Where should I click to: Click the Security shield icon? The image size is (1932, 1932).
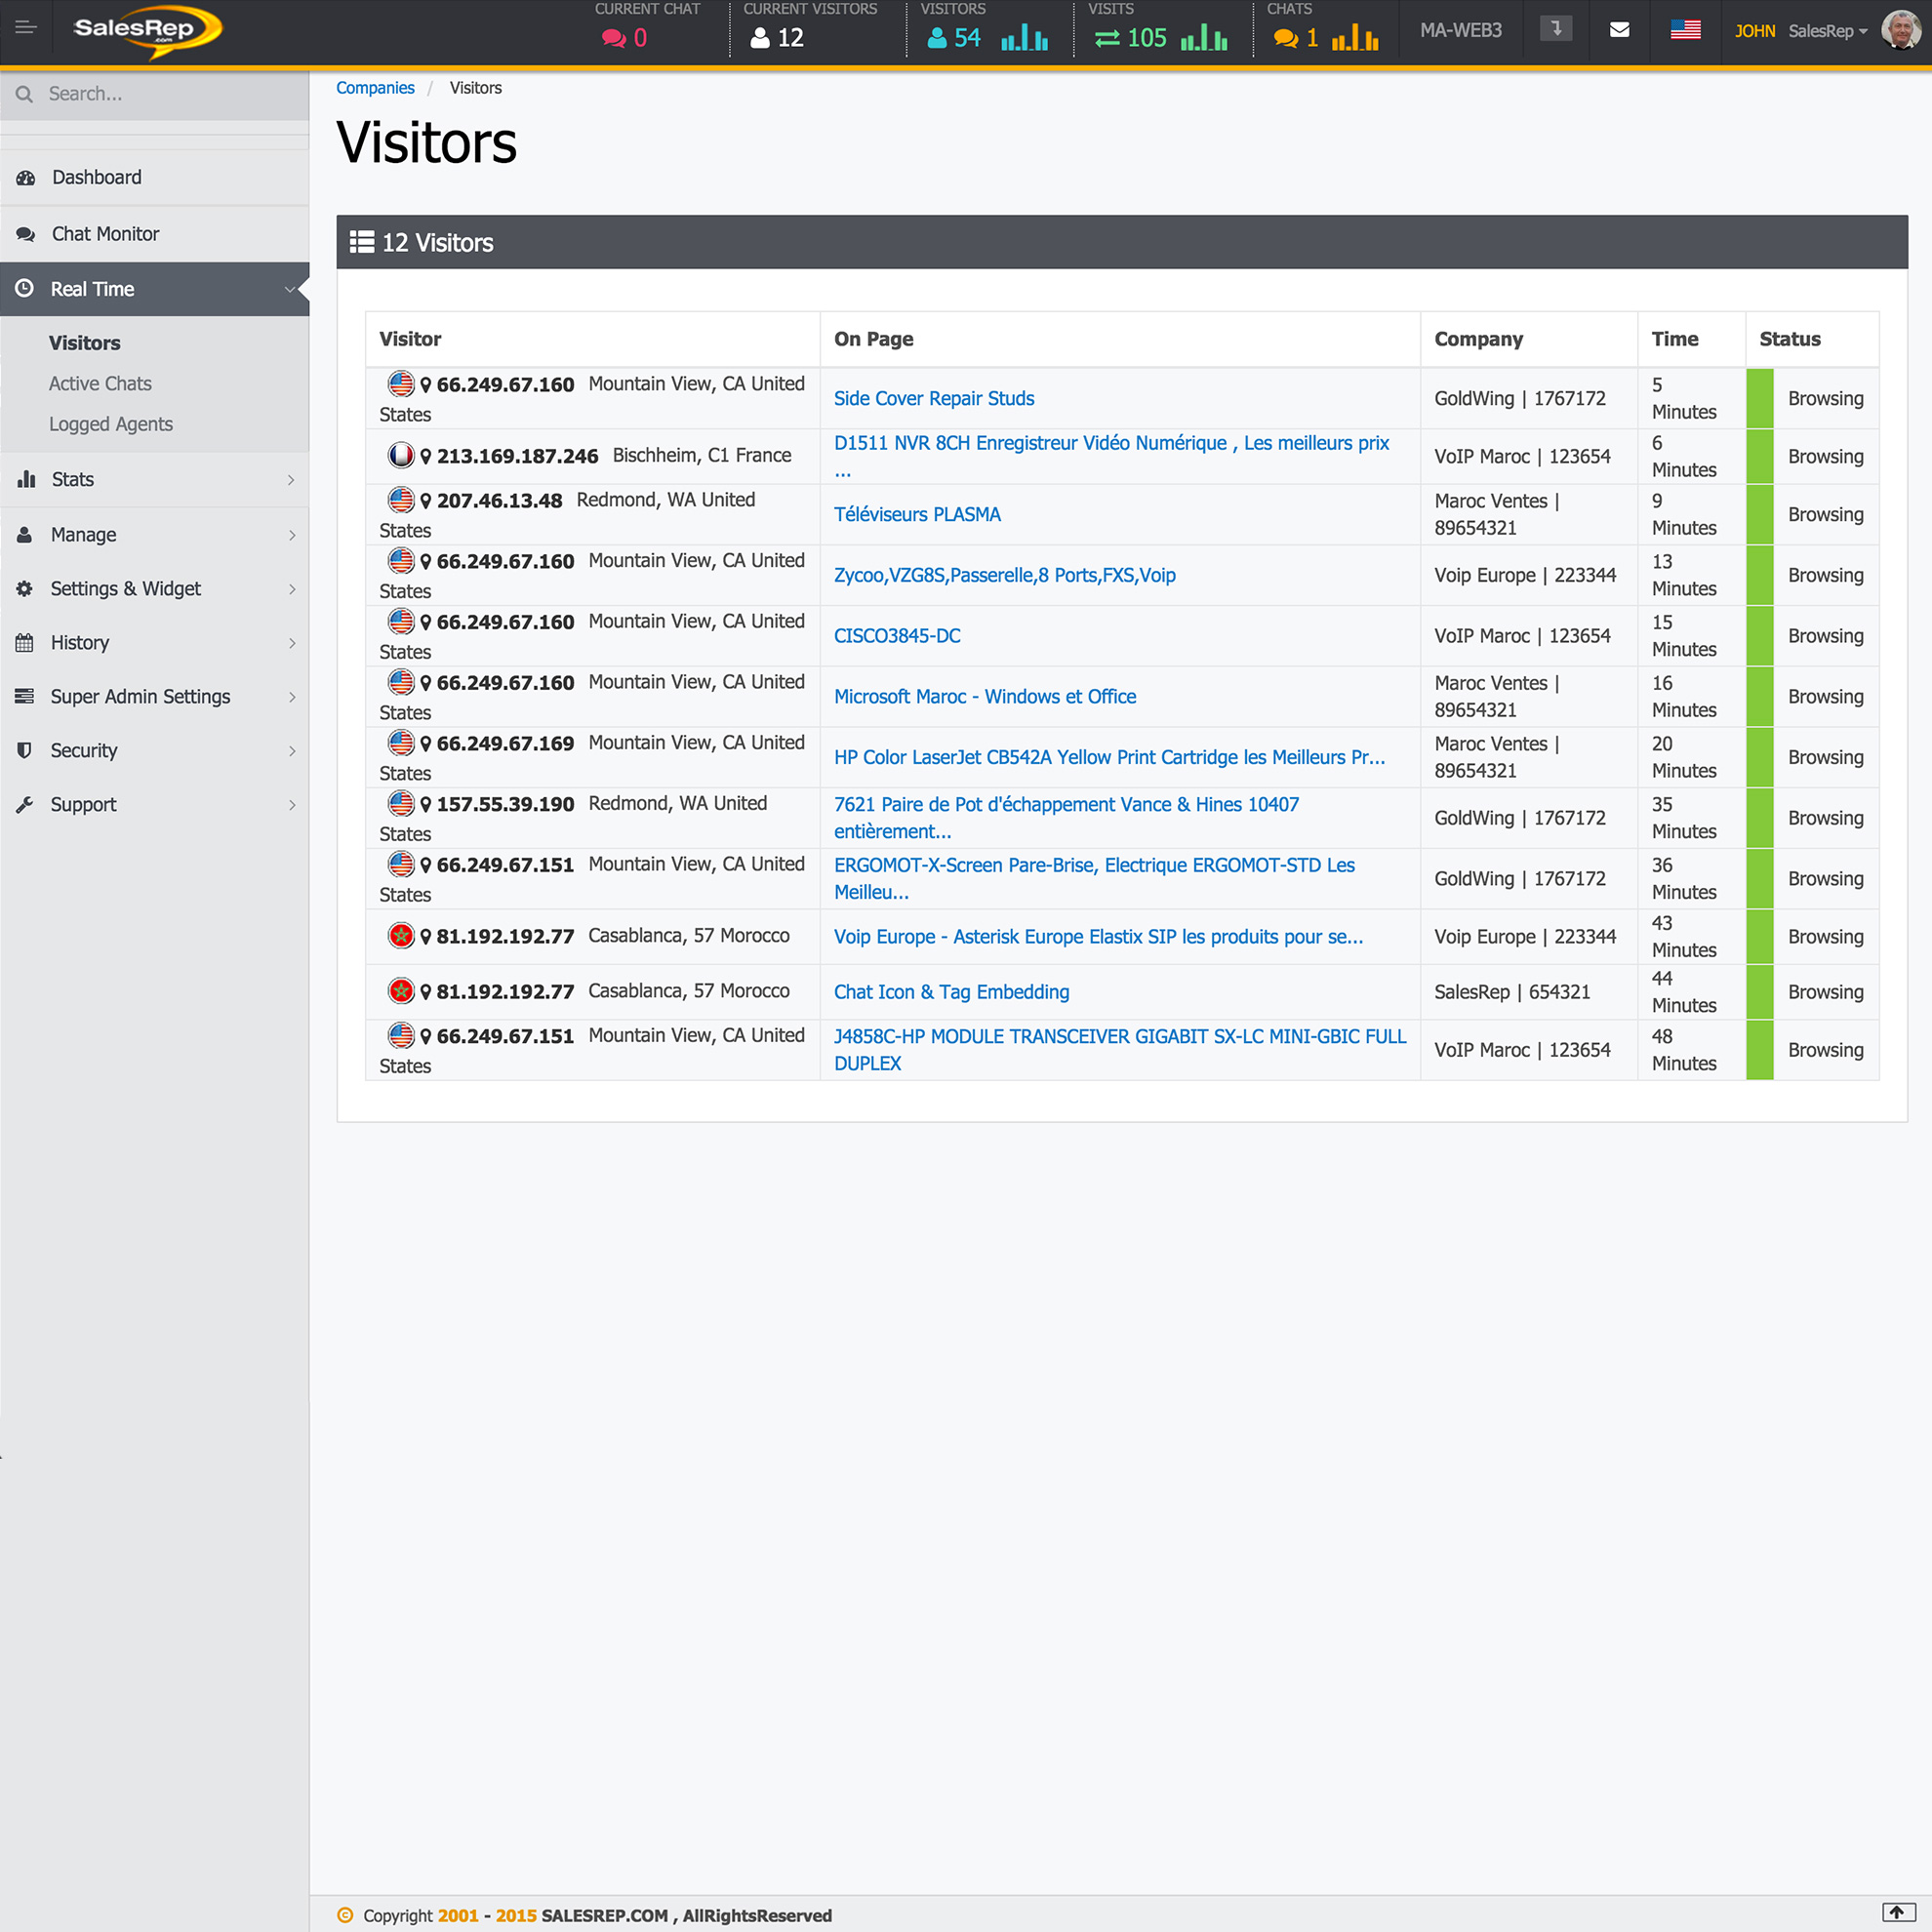coord(24,750)
